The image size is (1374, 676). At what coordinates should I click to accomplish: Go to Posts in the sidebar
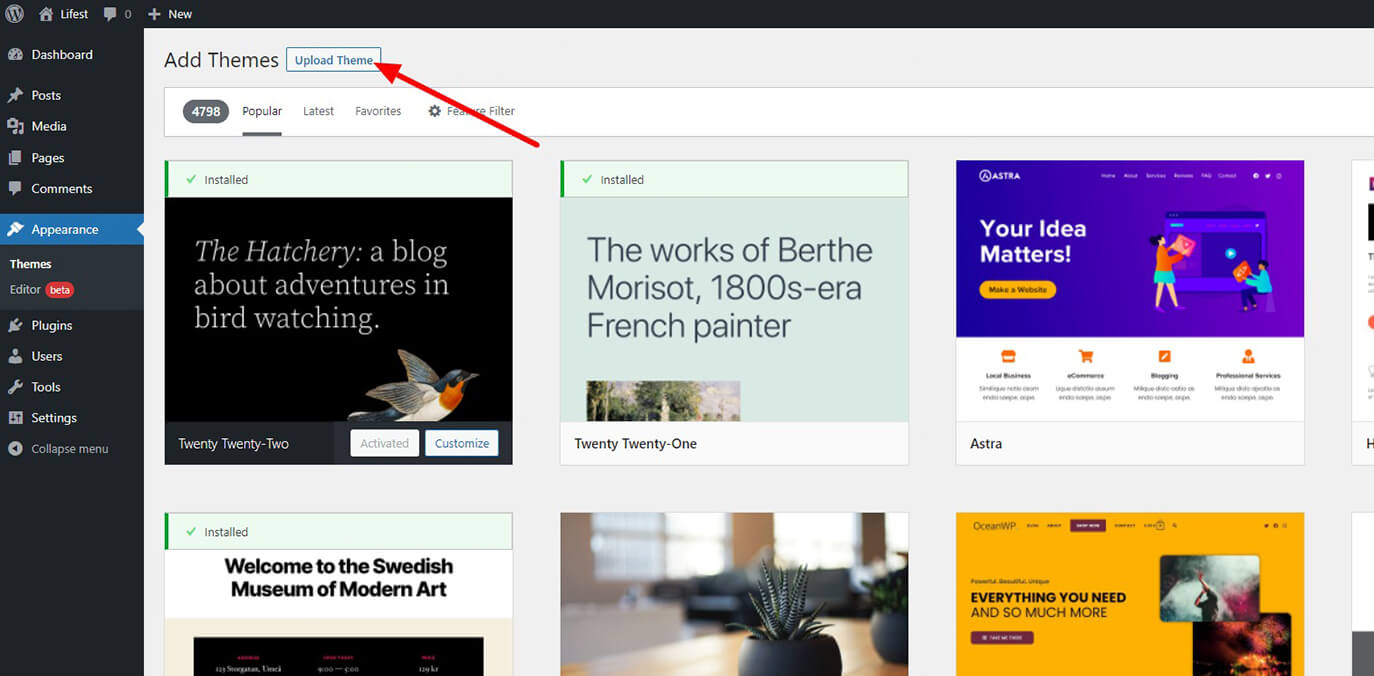point(72,96)
